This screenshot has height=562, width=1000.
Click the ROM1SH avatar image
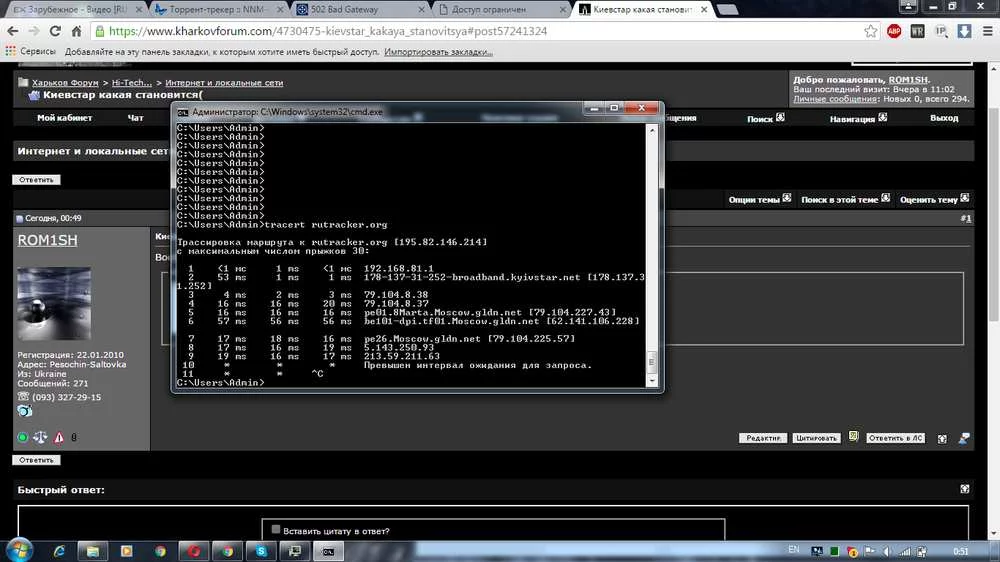tap(54, 304)
